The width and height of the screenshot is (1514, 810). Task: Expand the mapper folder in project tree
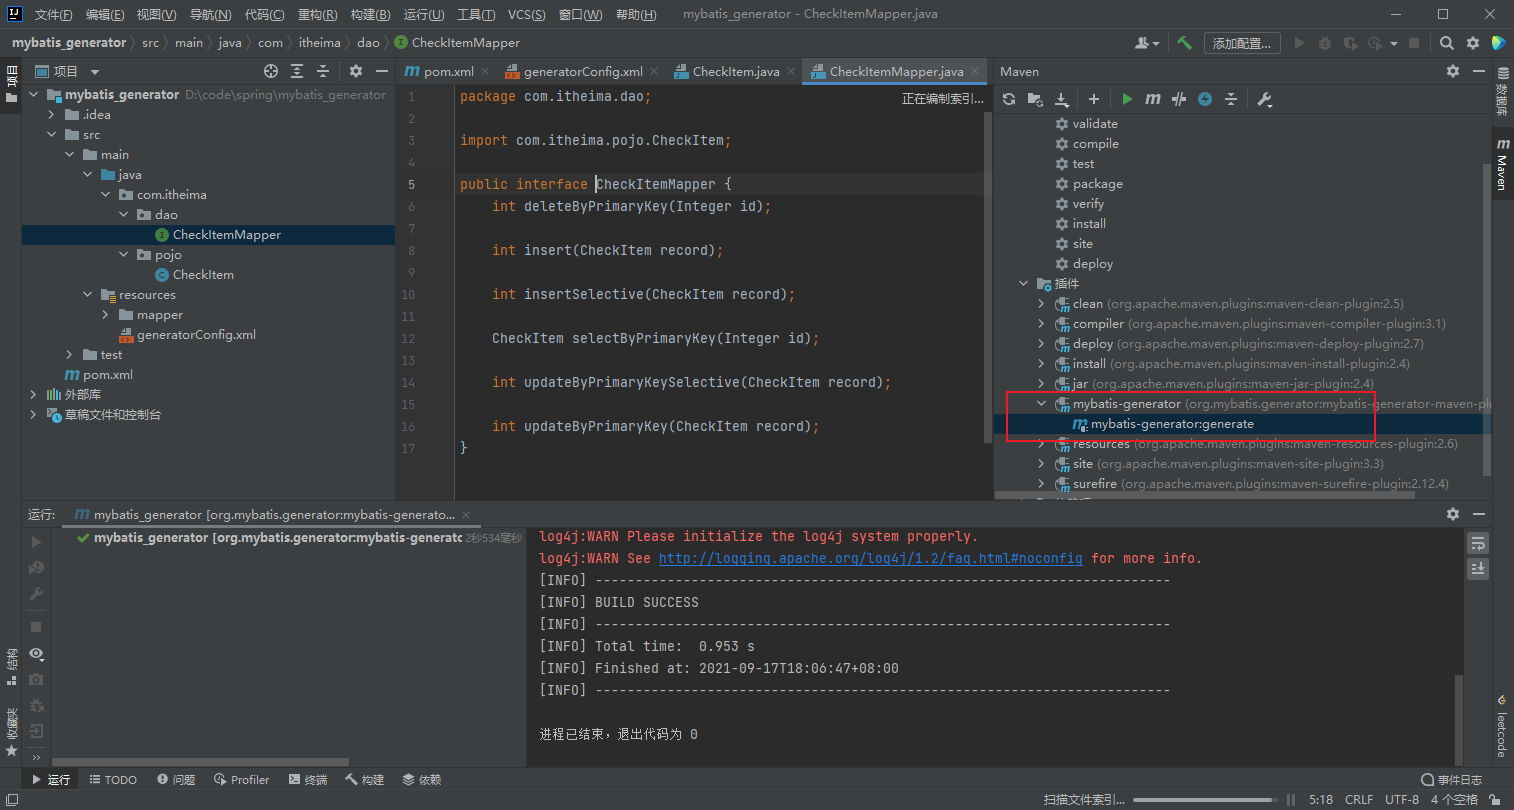tap(106, 315)
